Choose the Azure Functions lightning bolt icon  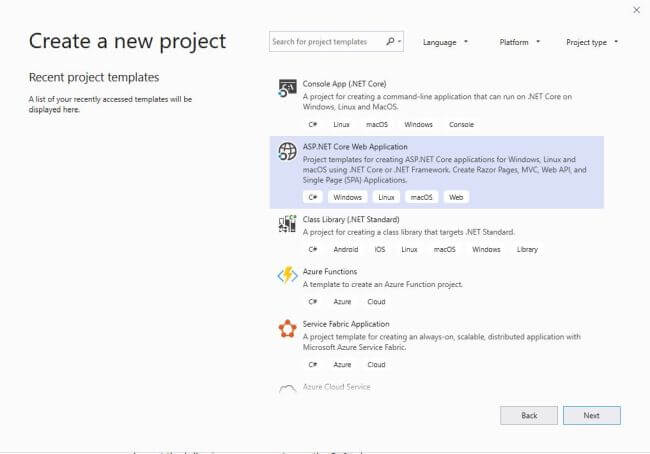[x=287, y=275]
